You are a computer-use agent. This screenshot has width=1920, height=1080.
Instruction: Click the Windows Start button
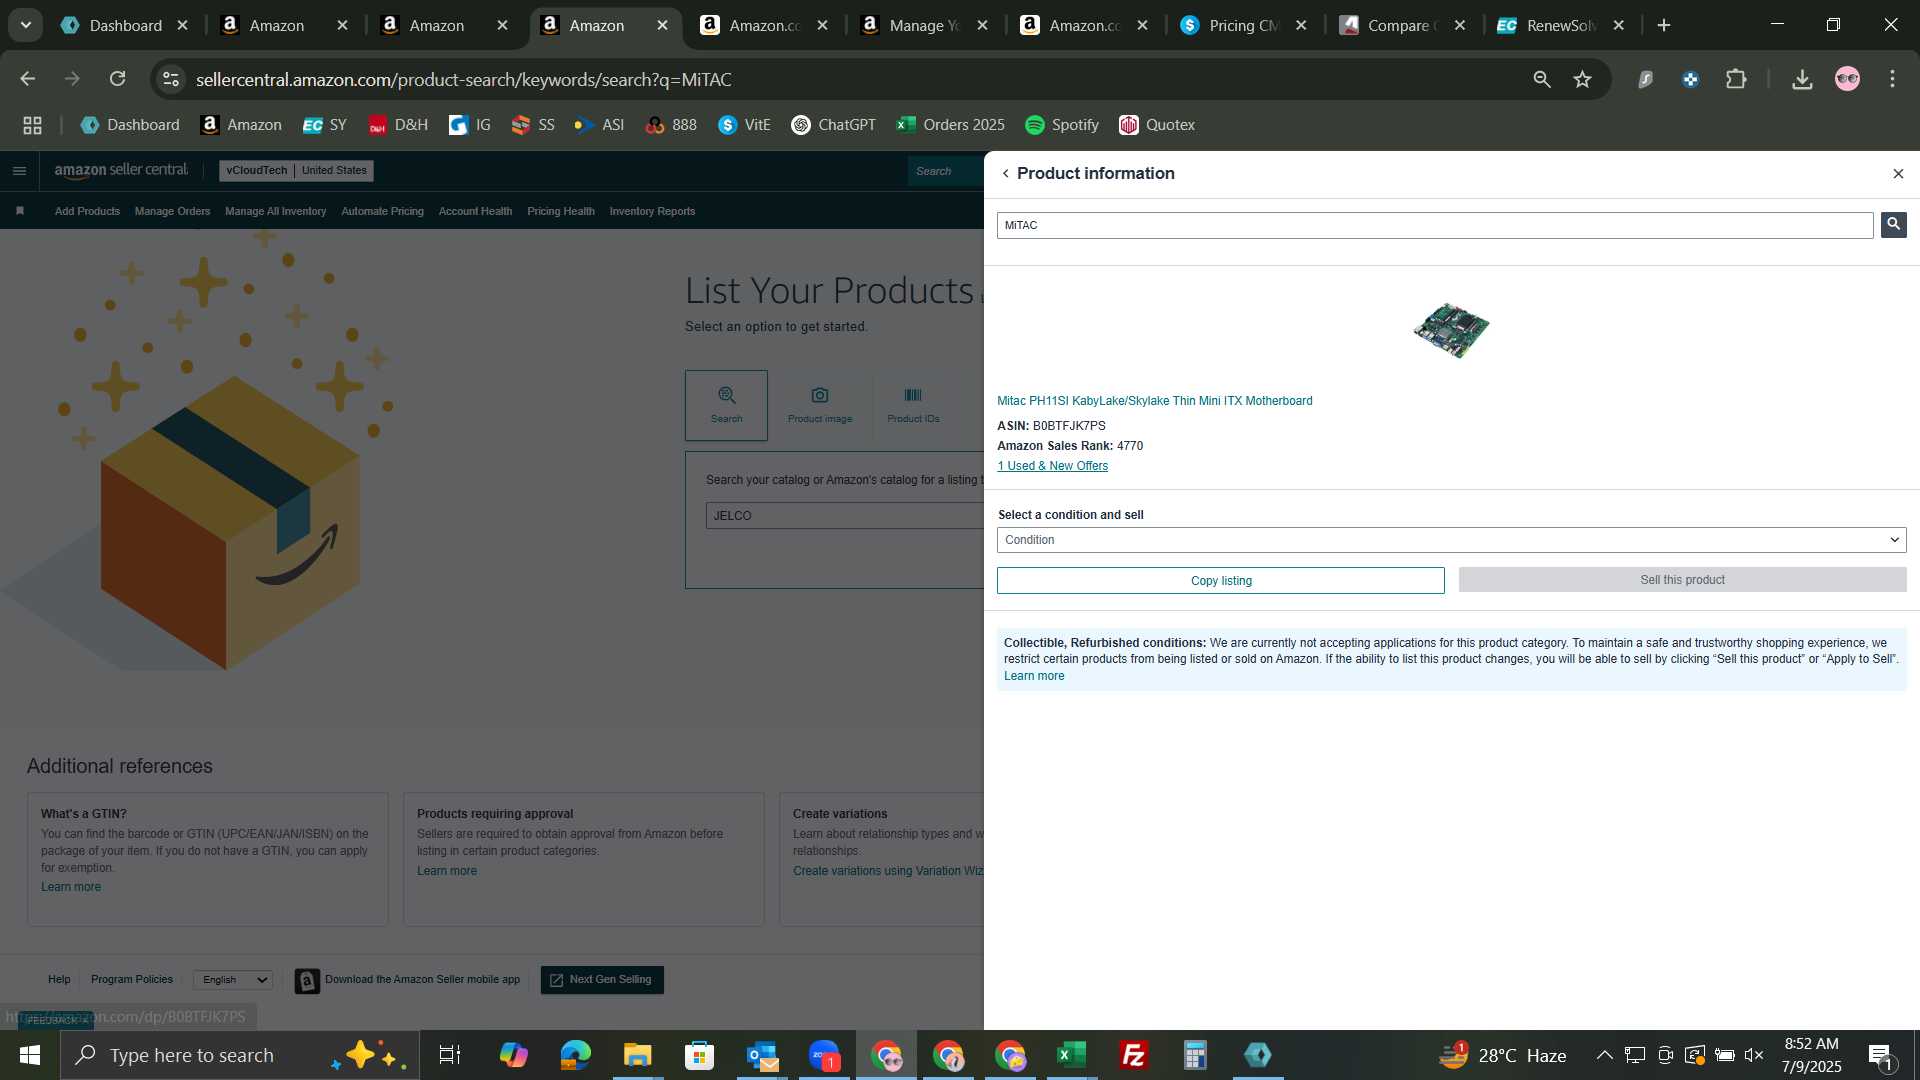coord(29,1055)
